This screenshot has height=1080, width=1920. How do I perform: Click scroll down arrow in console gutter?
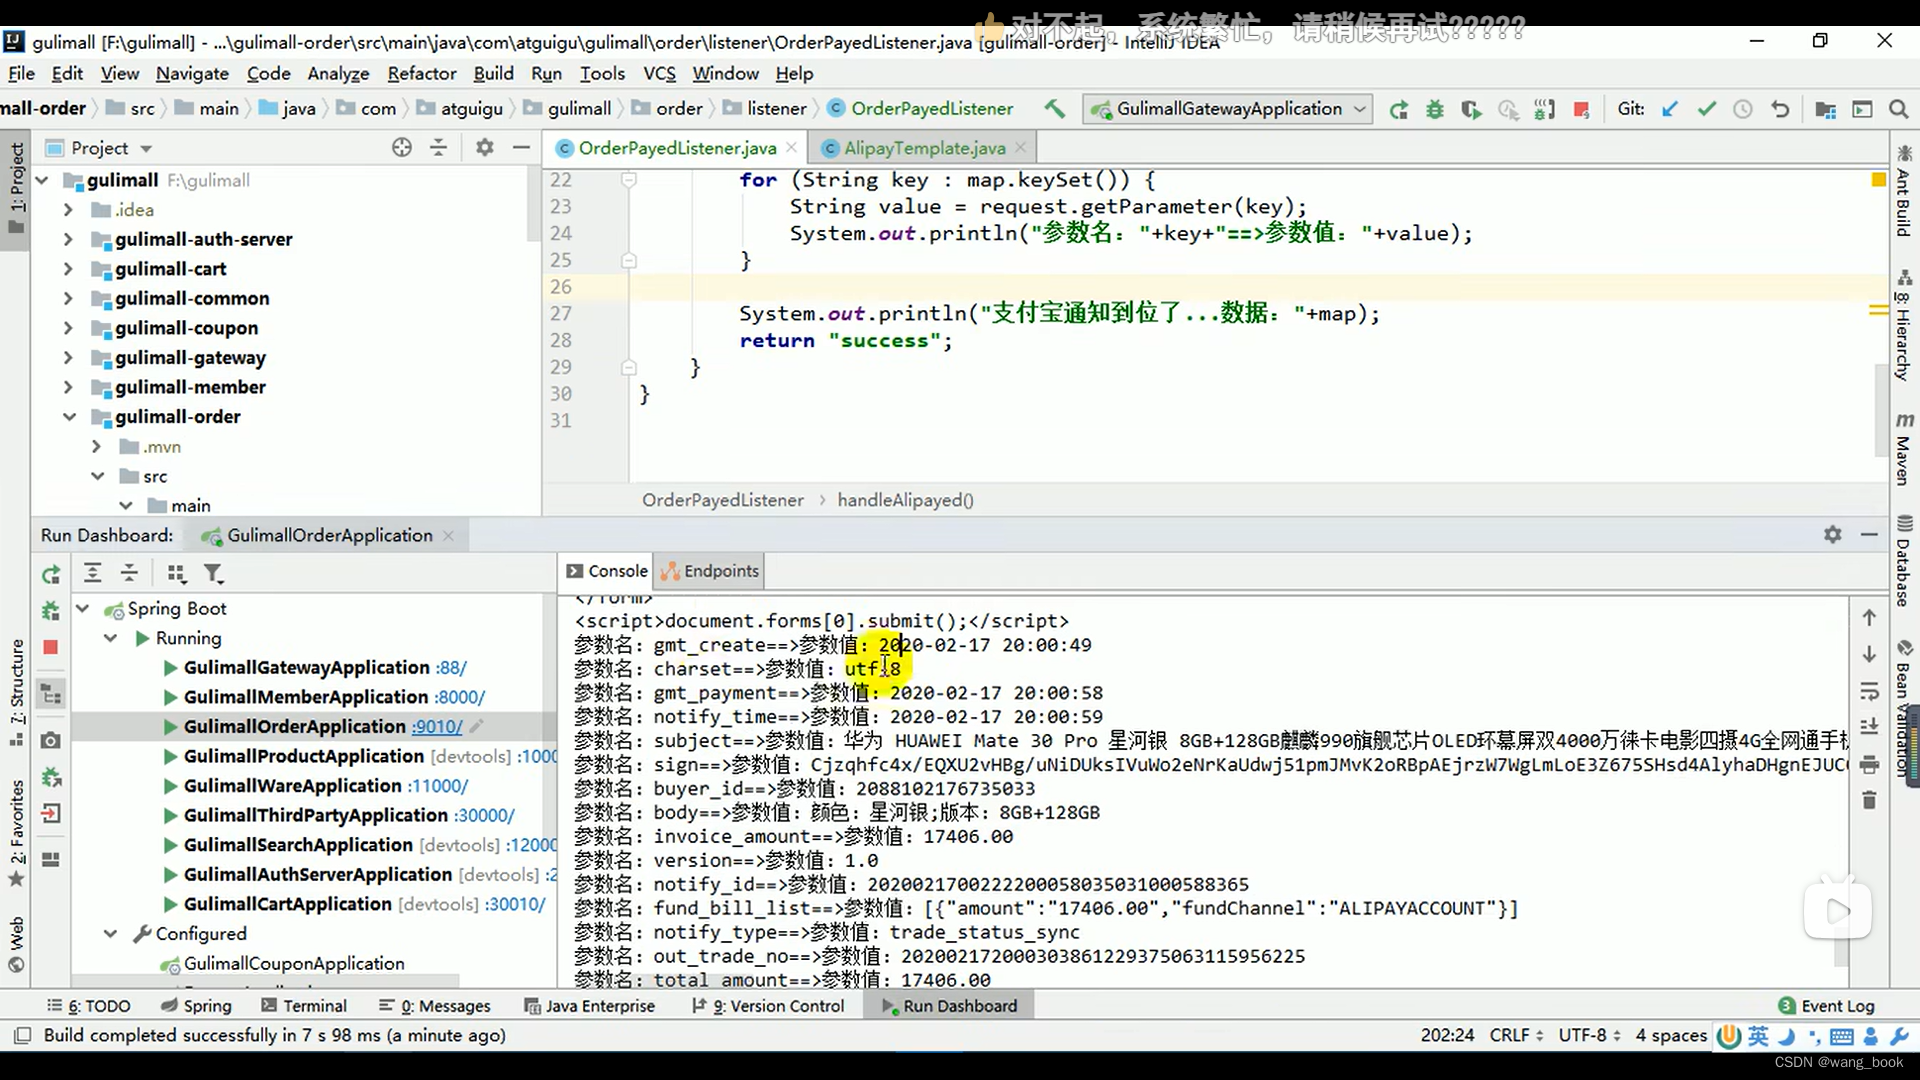[1869, 654]
